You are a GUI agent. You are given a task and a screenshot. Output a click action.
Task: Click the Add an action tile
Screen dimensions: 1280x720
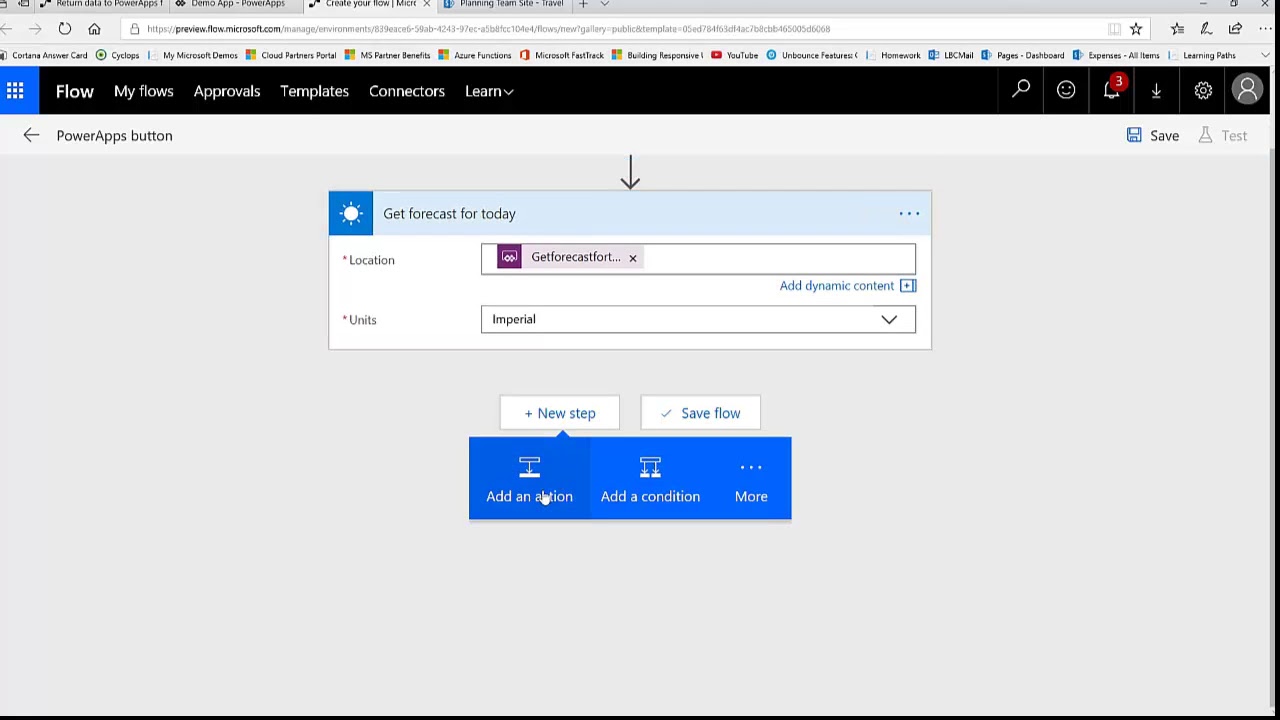click(530, 479)
